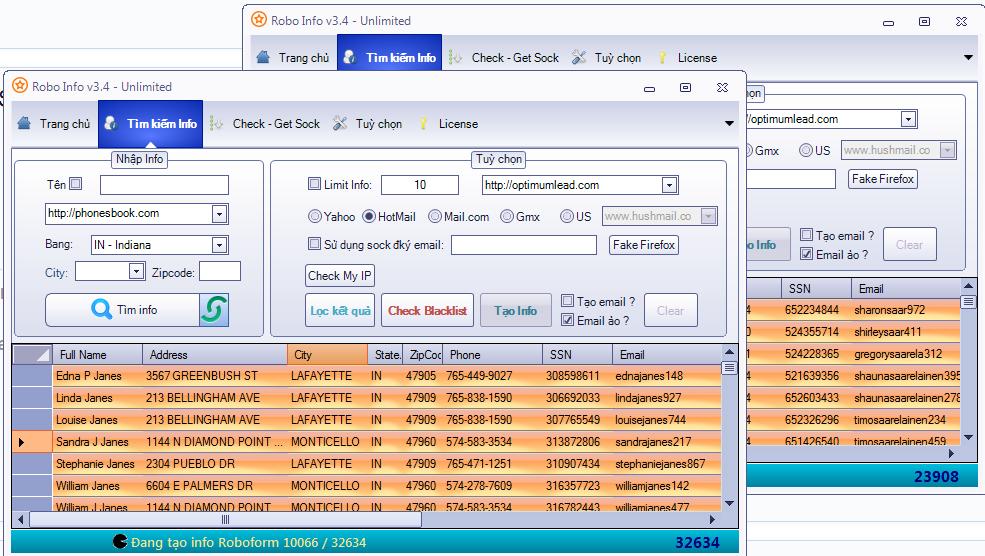Screen dimensions: 985x556
Task: Click the Check - Get Sock arrows icon
Action: [217, 124]
